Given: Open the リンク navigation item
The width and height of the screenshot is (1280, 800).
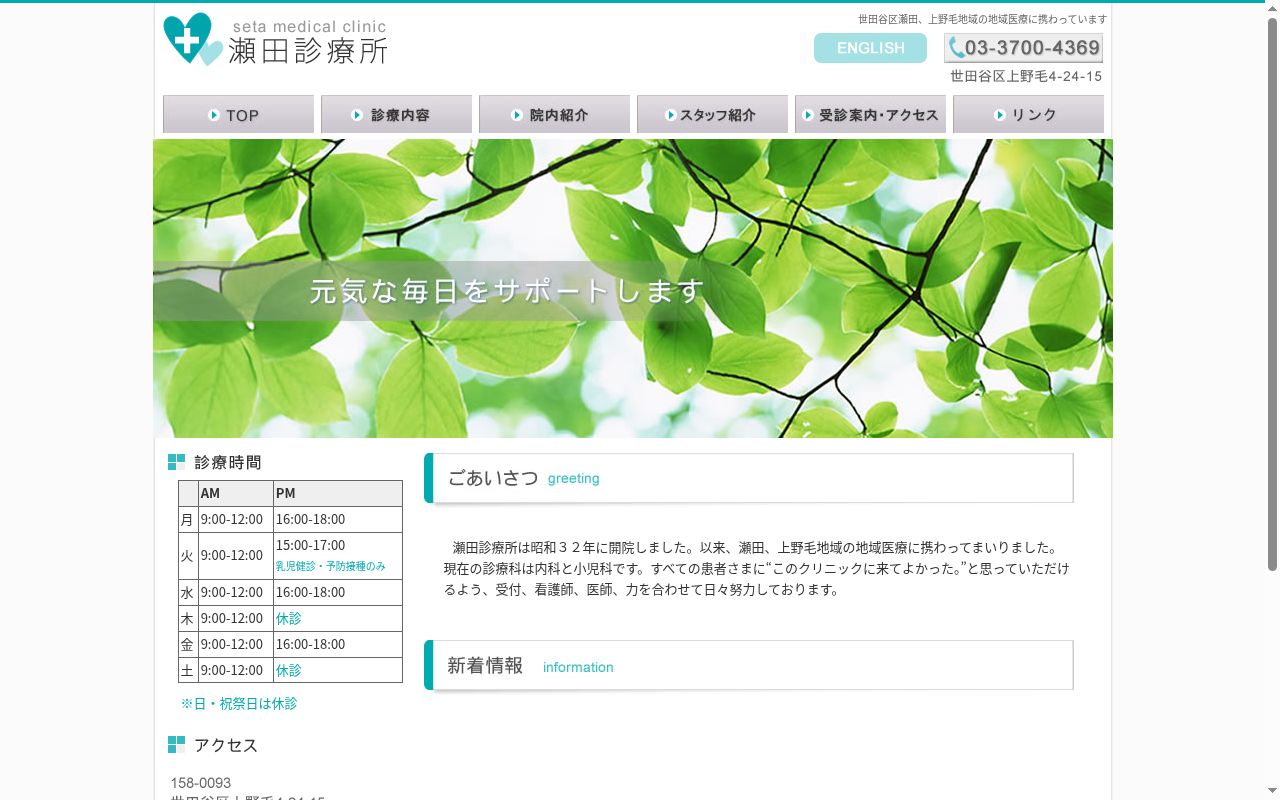Looking at the screenshot, I should coord(1028,114).
